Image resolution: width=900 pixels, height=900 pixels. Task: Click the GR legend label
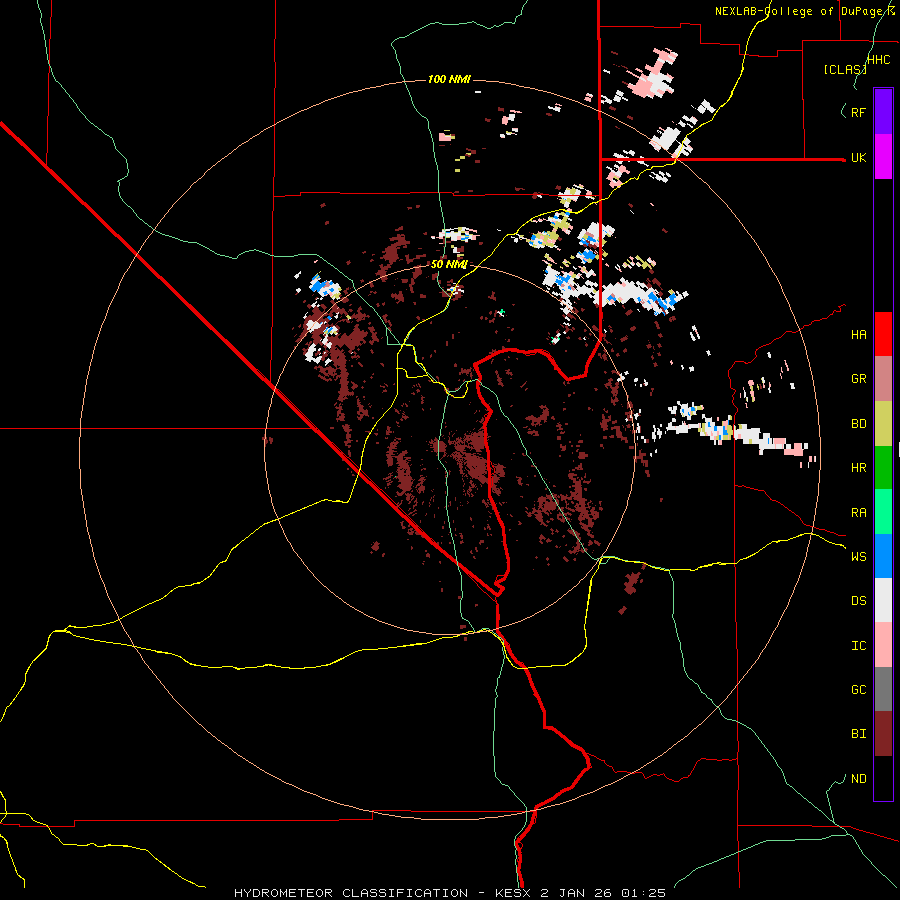858,379
